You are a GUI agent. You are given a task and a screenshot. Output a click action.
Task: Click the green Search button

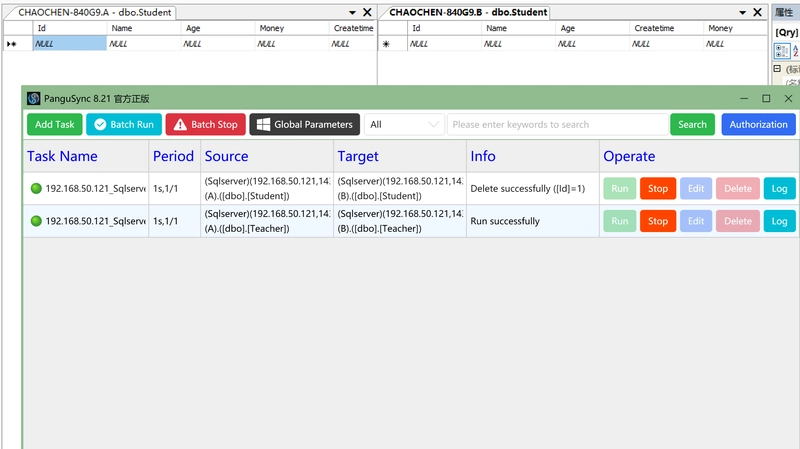click(692, 124)
